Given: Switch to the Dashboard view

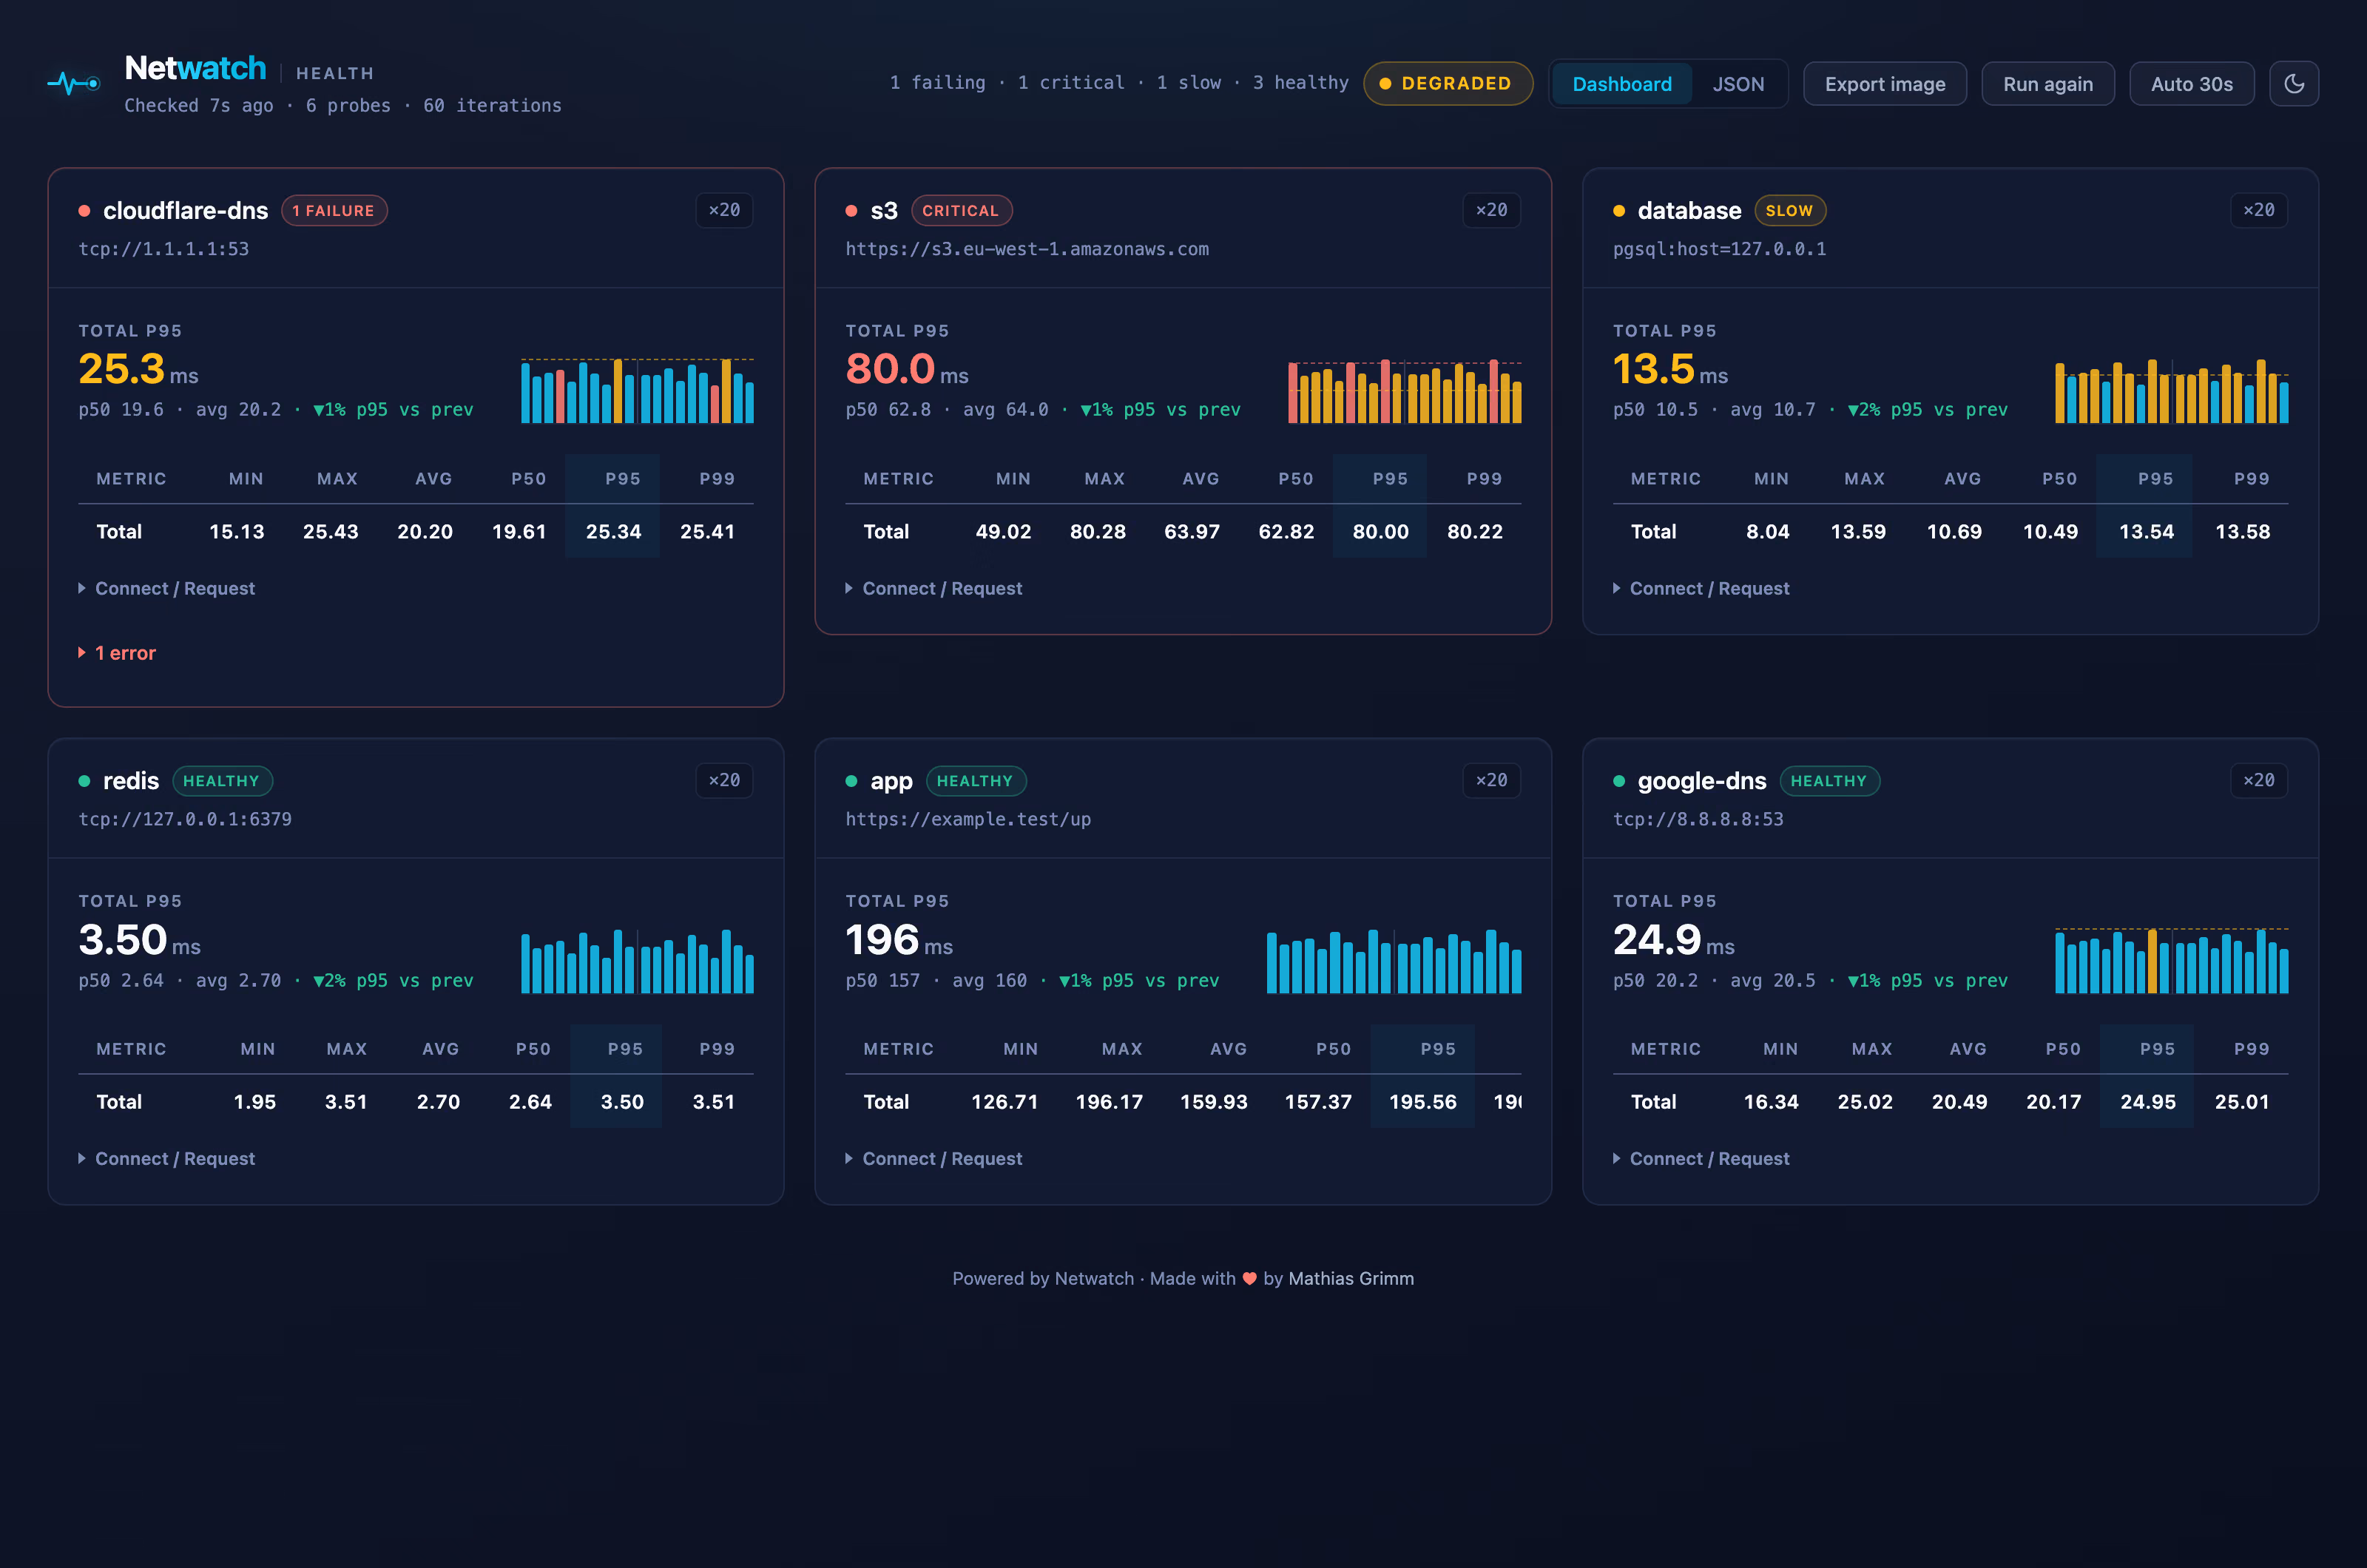Looking at the screenshot, I should pyautogui.click(x=1621, y=84).
